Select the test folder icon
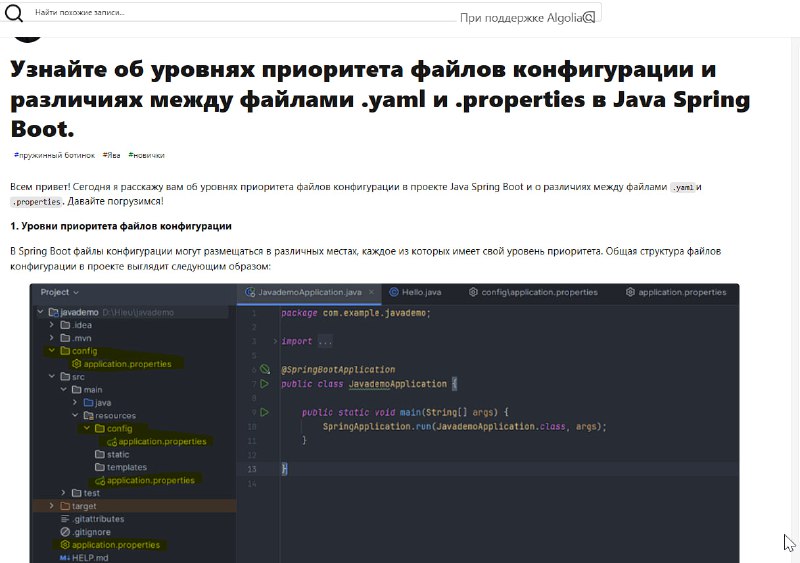The width and height of the screenshot is (800, 563). (x=77, y=493)
